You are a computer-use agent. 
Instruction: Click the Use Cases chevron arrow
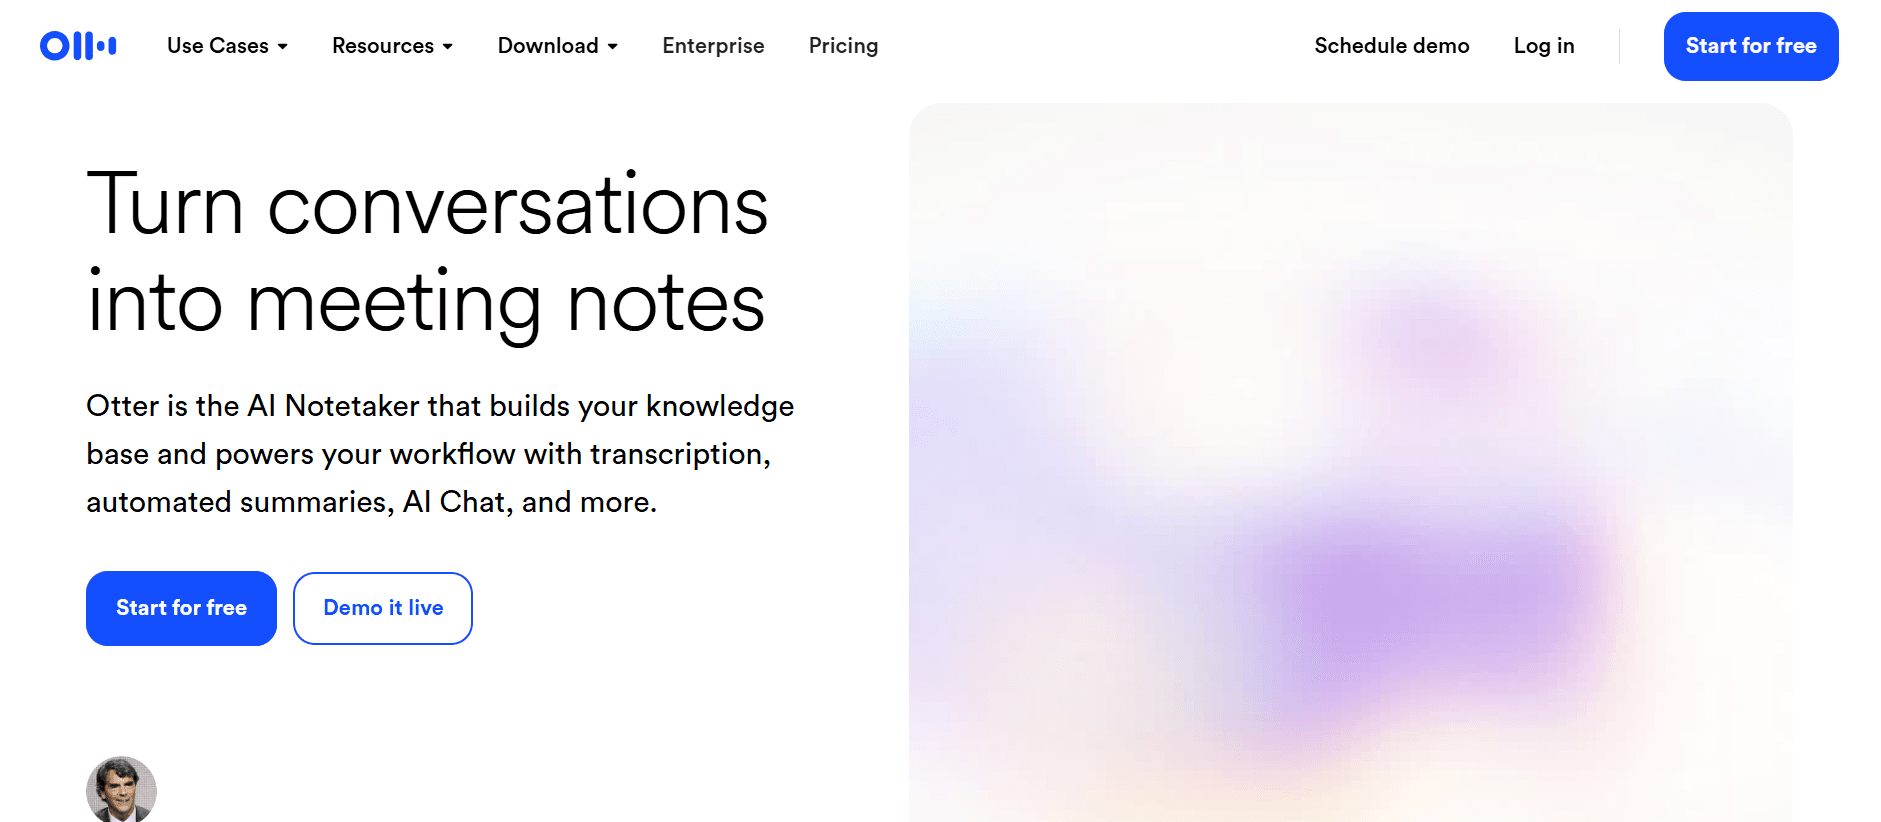pos(283,46)
